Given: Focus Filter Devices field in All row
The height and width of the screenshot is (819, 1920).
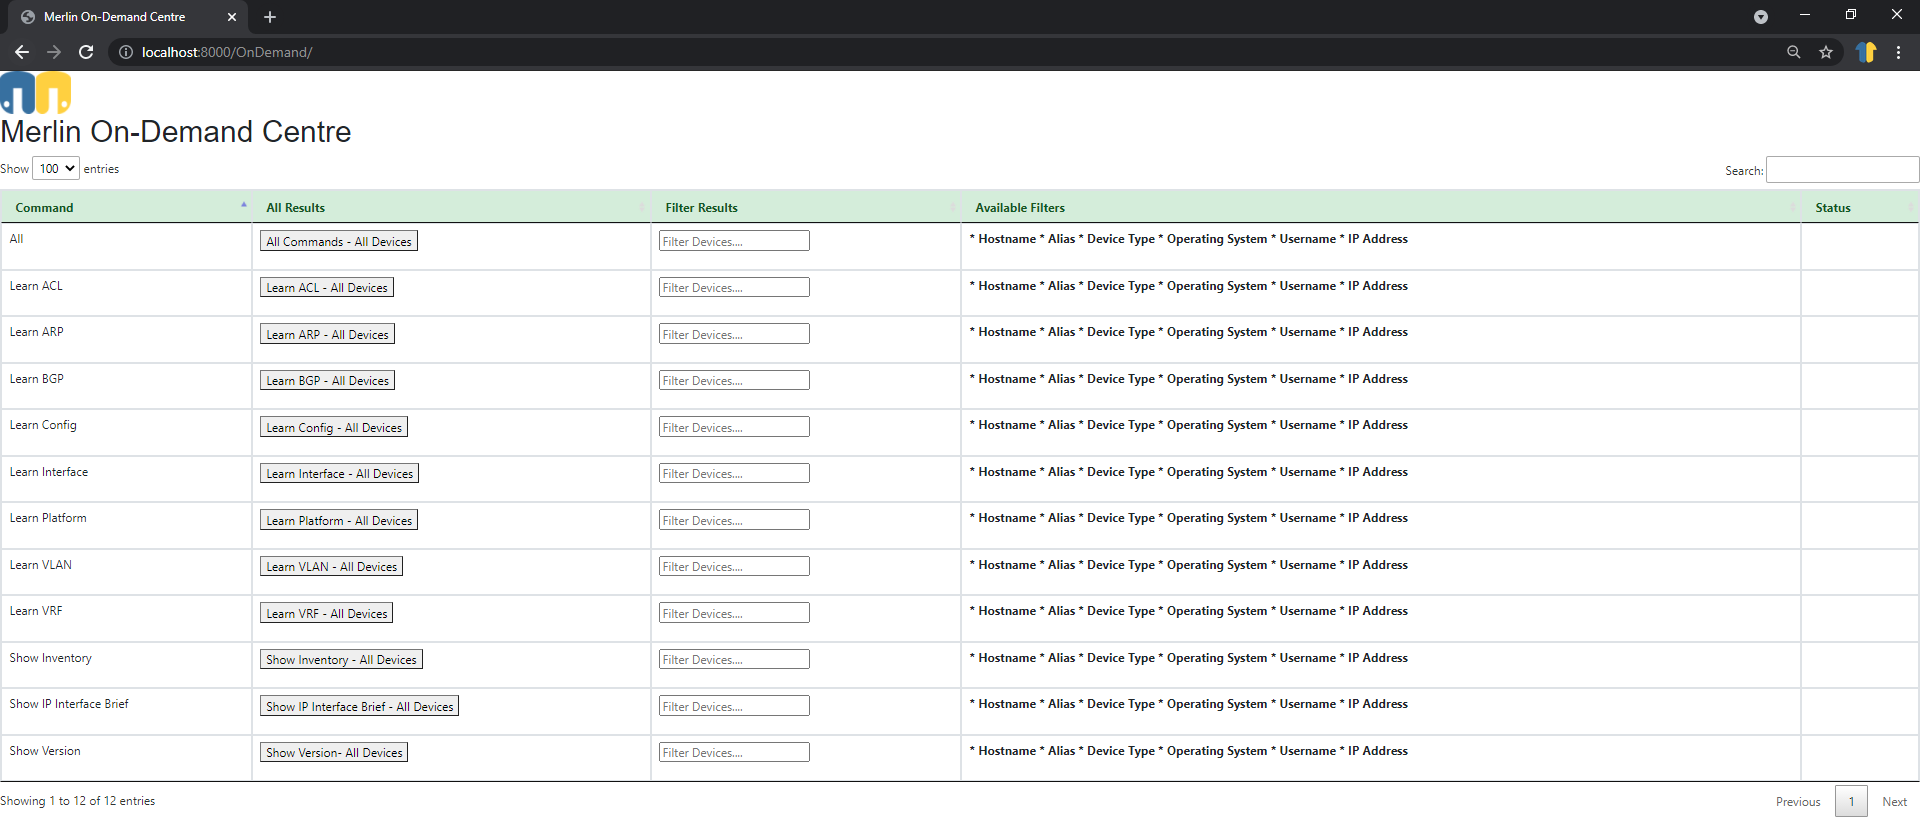Looking at the screenshot, I should coord(734,241).
